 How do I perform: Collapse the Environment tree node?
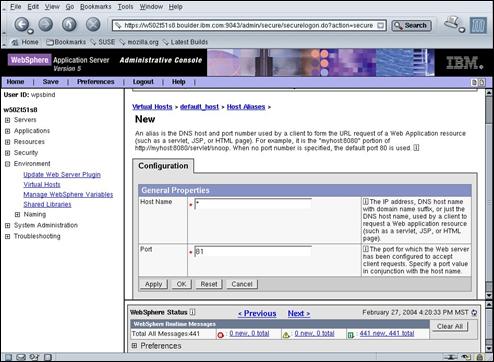click(7, 164)
